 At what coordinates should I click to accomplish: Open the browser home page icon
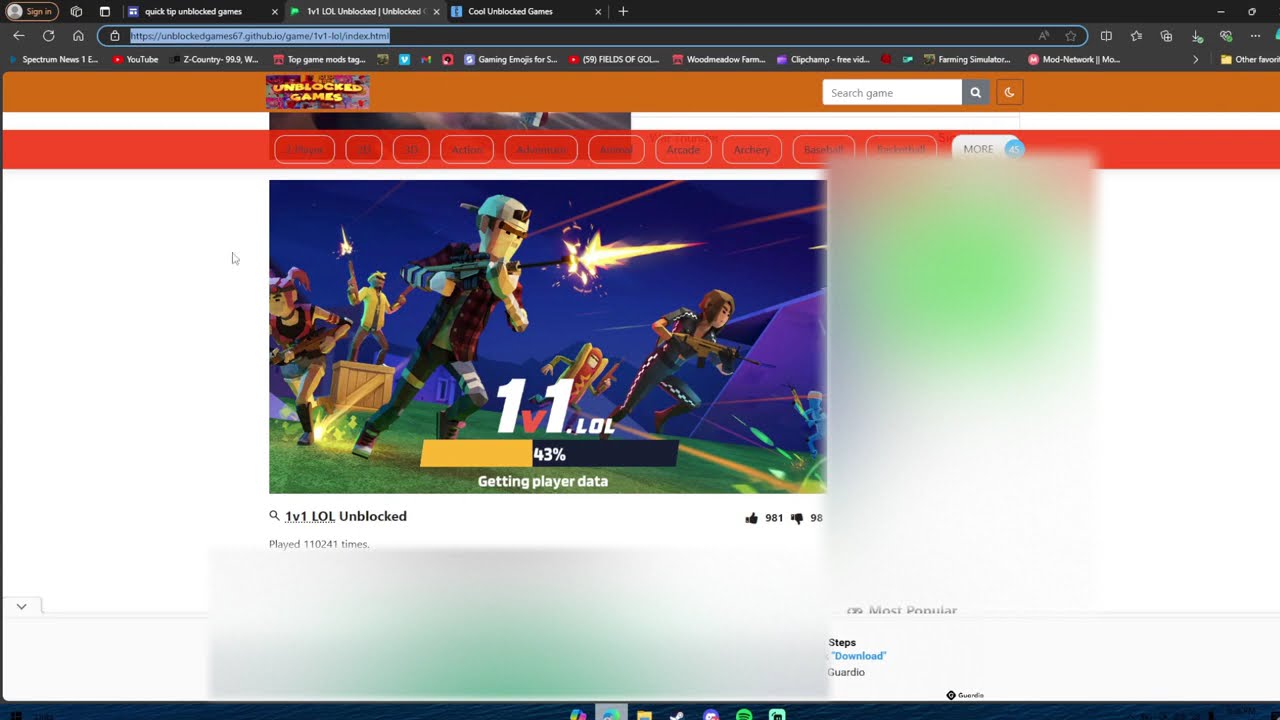(x=78, y=35)
